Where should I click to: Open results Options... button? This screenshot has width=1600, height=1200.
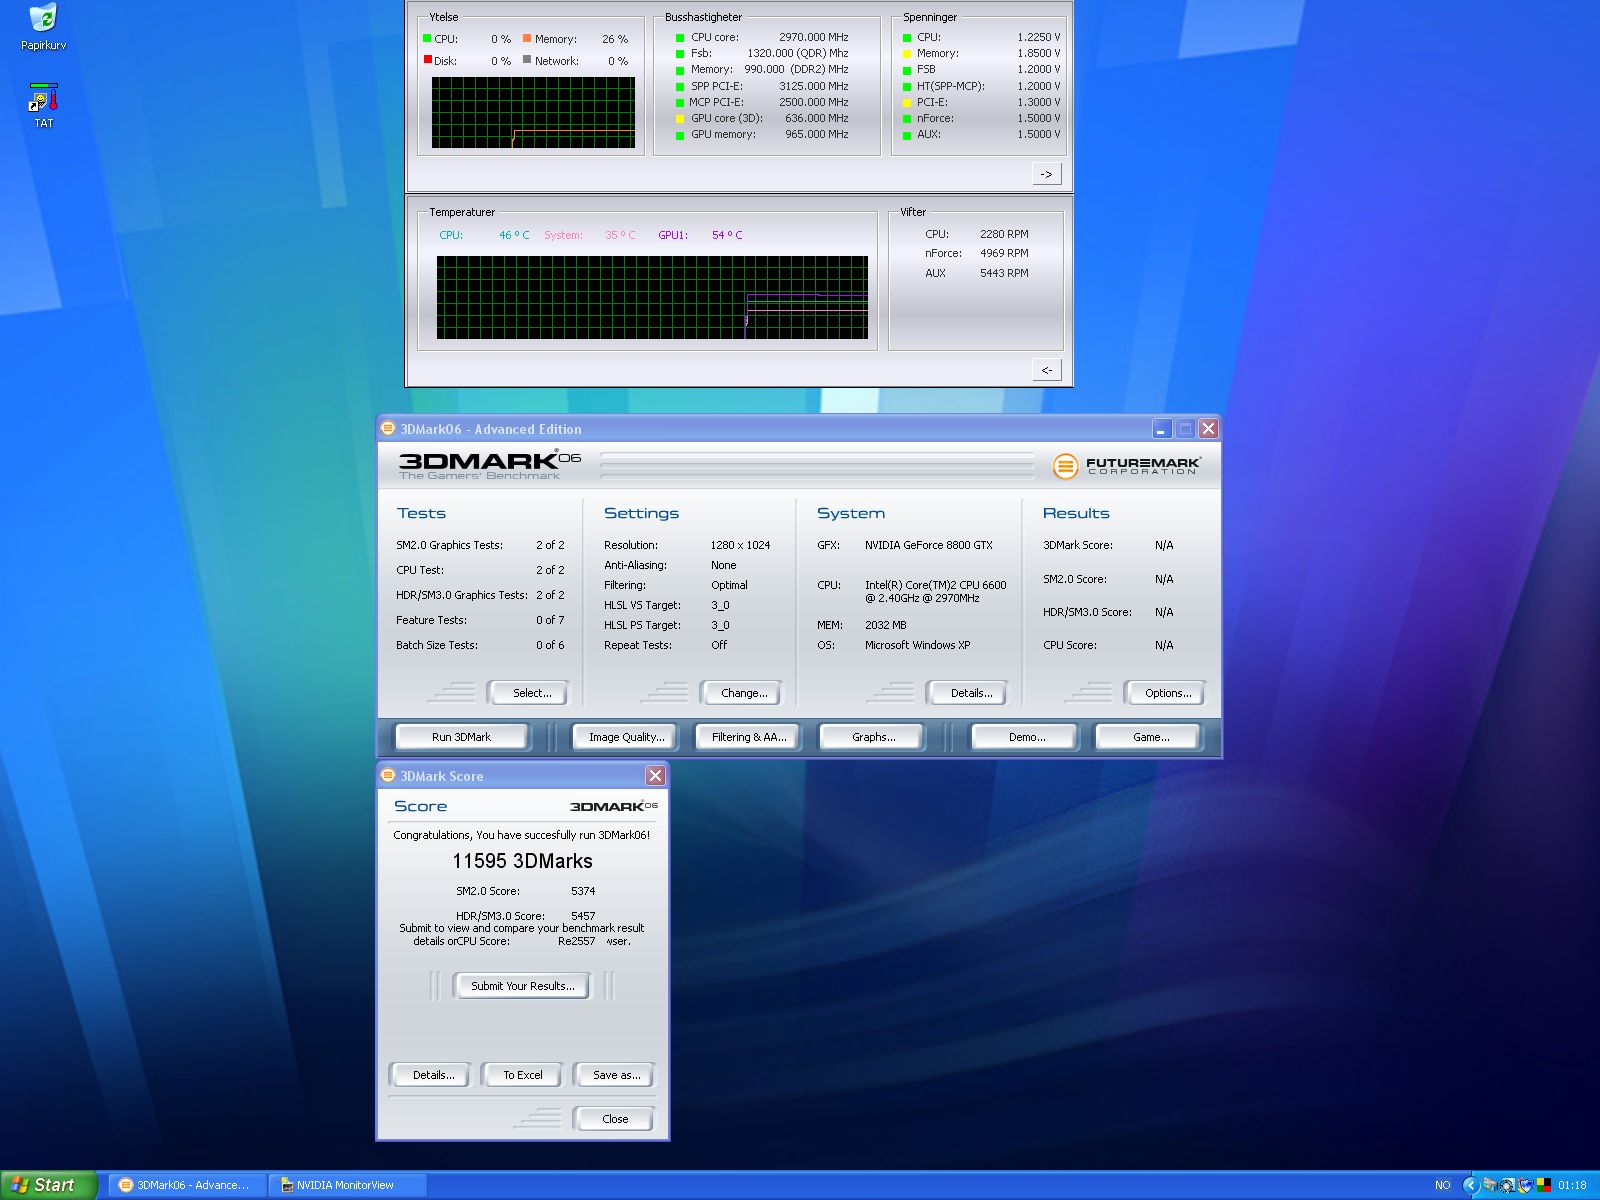(1168, 693)
